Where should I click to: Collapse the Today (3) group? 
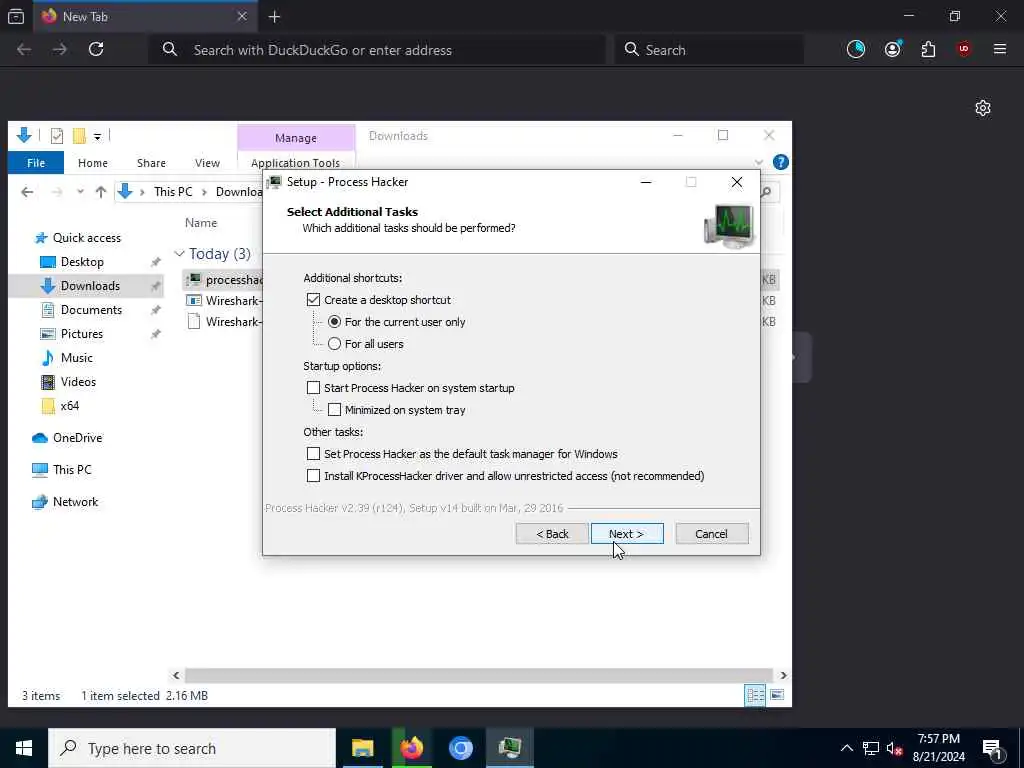179,253
